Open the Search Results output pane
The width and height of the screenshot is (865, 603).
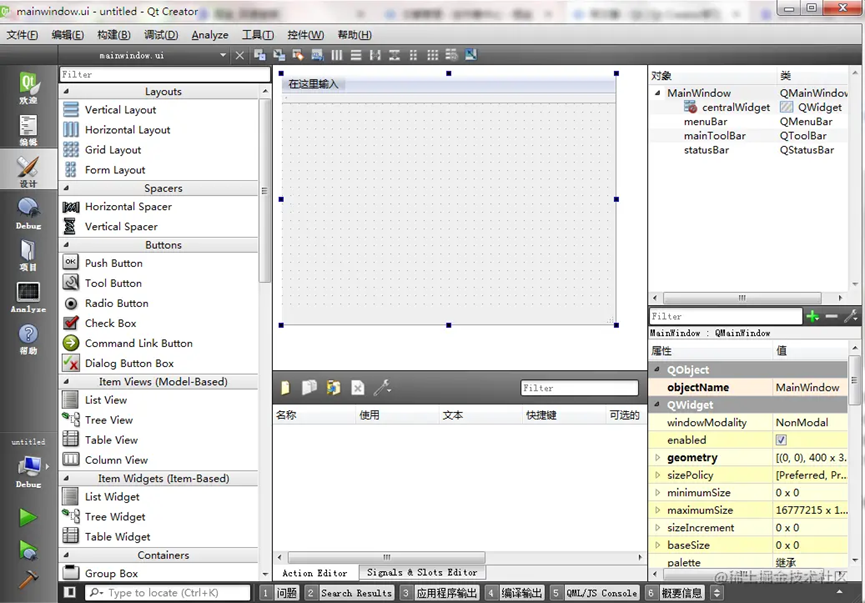349,593
